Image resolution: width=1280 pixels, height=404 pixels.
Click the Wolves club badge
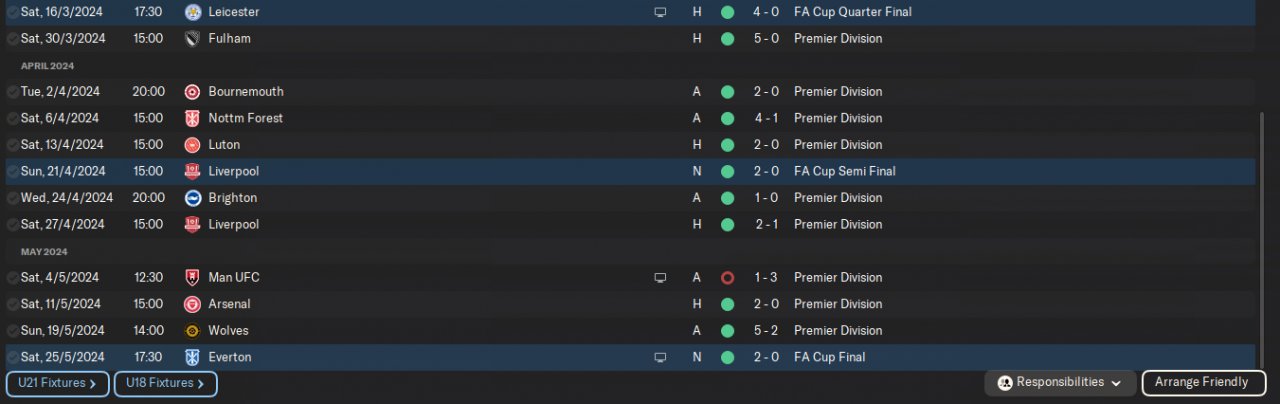point(193,331)
